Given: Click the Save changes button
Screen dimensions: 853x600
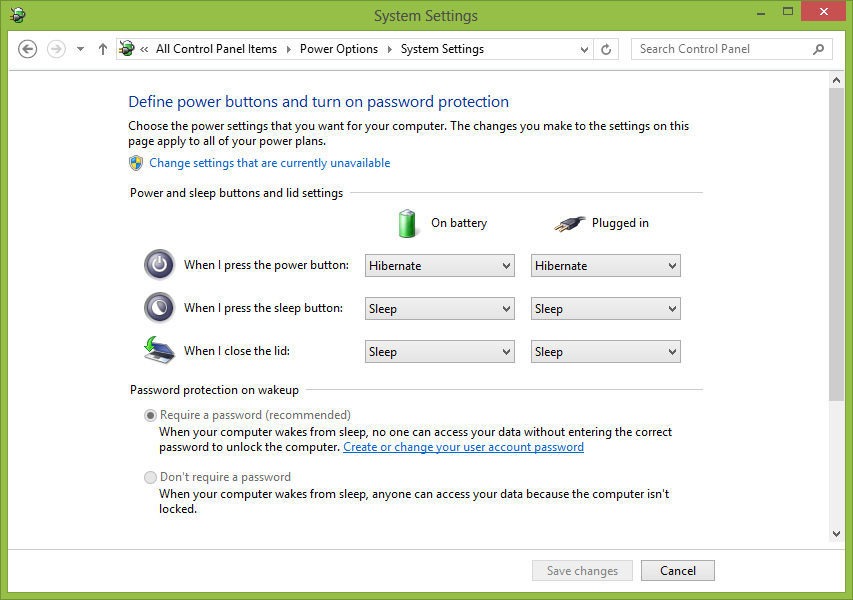Looking at the screenshot, I should [582, 571].
